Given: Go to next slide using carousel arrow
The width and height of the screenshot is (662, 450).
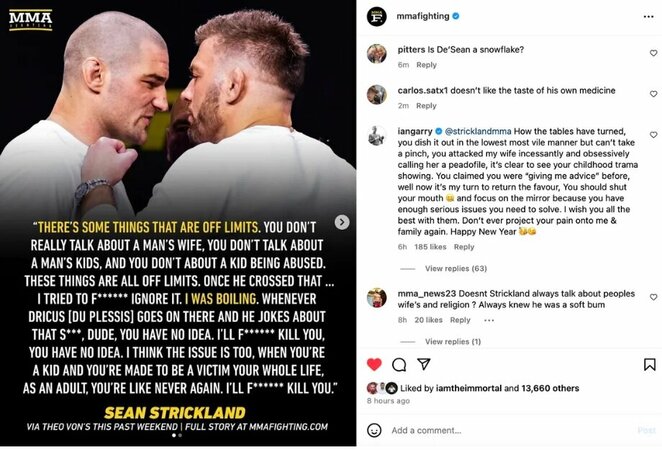Looking at the screenshot, I should click(x=341, y=222).
